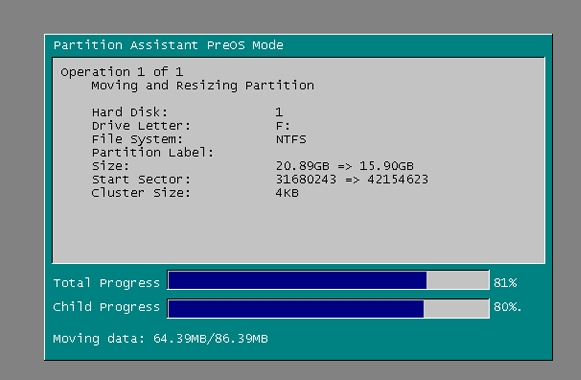Viewport: 581px width, 380px height.
Task: Click the Moving data status text
Action: 160,339
